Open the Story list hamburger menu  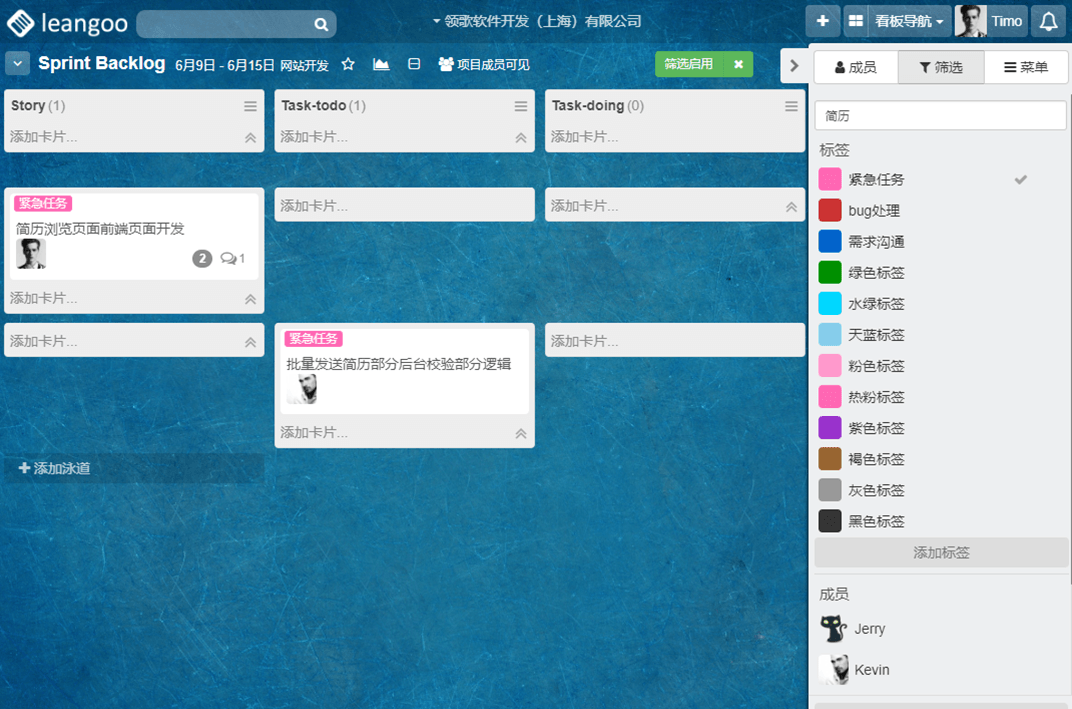[250, 106]
